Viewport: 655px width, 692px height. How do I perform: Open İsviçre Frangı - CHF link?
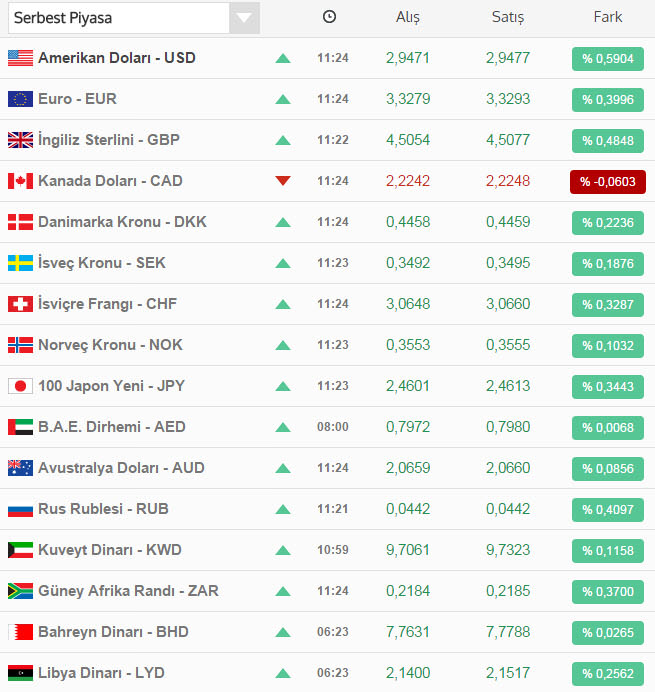click(x=107, y=304)
